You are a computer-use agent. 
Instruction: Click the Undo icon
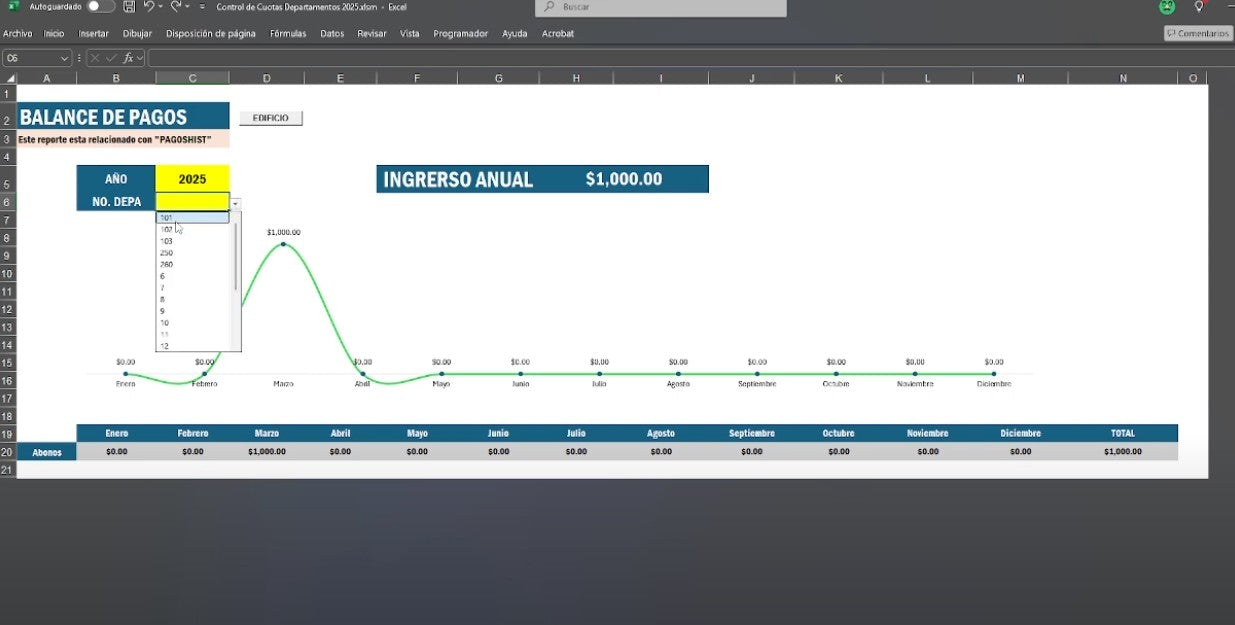coord(150,7)
